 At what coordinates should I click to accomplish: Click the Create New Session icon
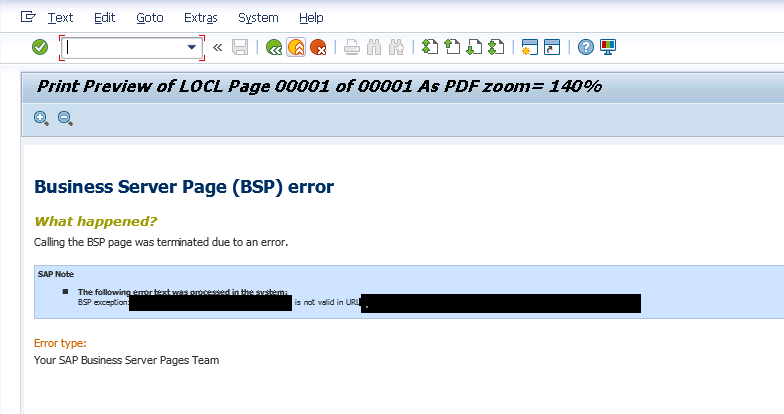pyautogui.click(x=530, y=47)
